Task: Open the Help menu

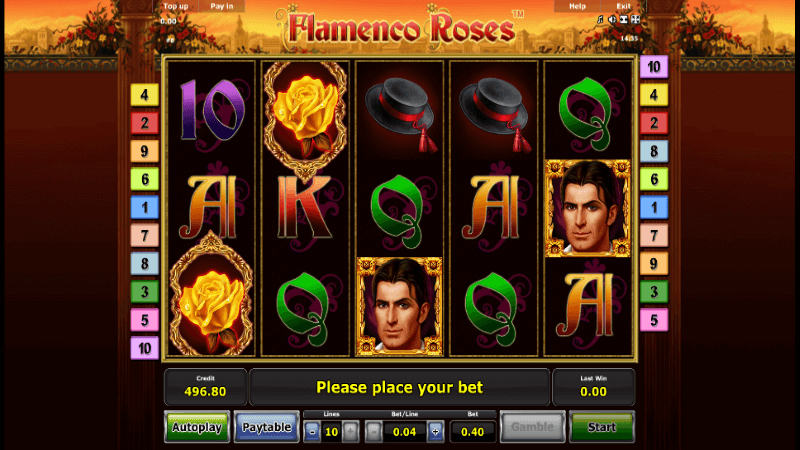Action: coord(578,6)
